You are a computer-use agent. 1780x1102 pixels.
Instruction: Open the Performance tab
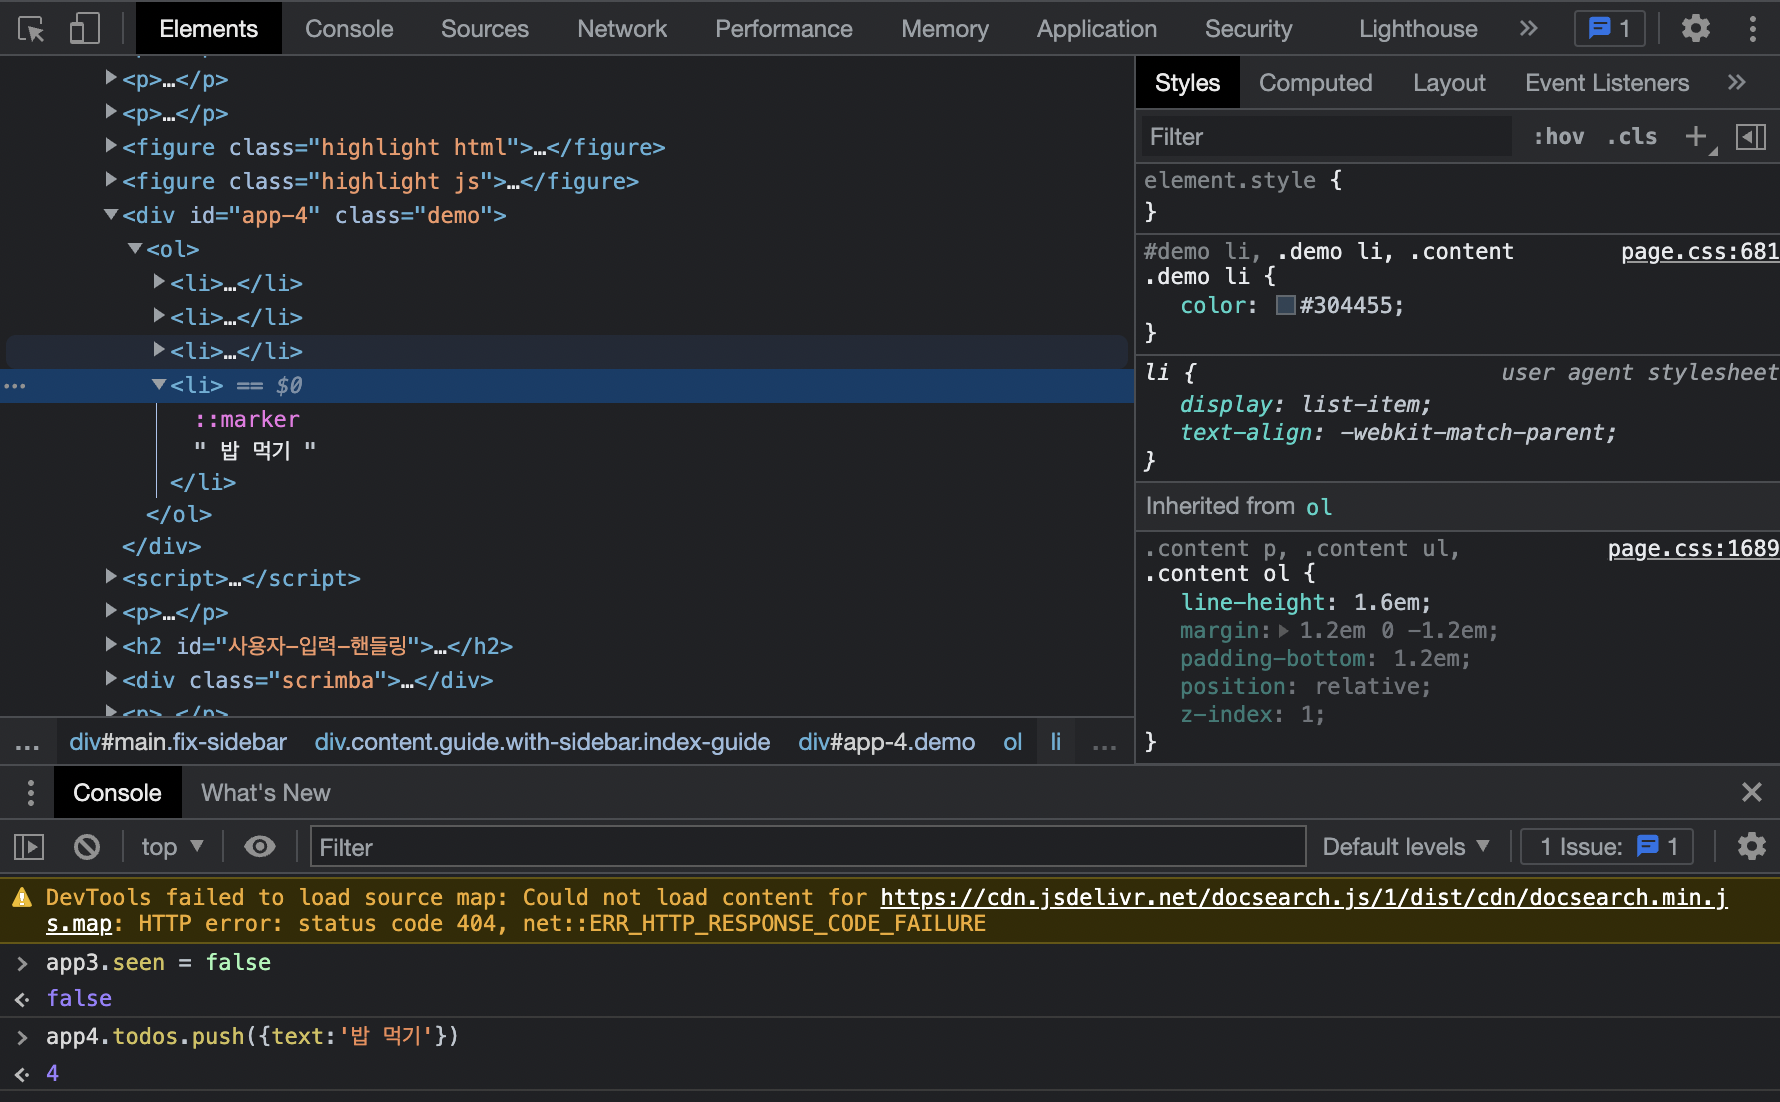click(x=784, y=29)
